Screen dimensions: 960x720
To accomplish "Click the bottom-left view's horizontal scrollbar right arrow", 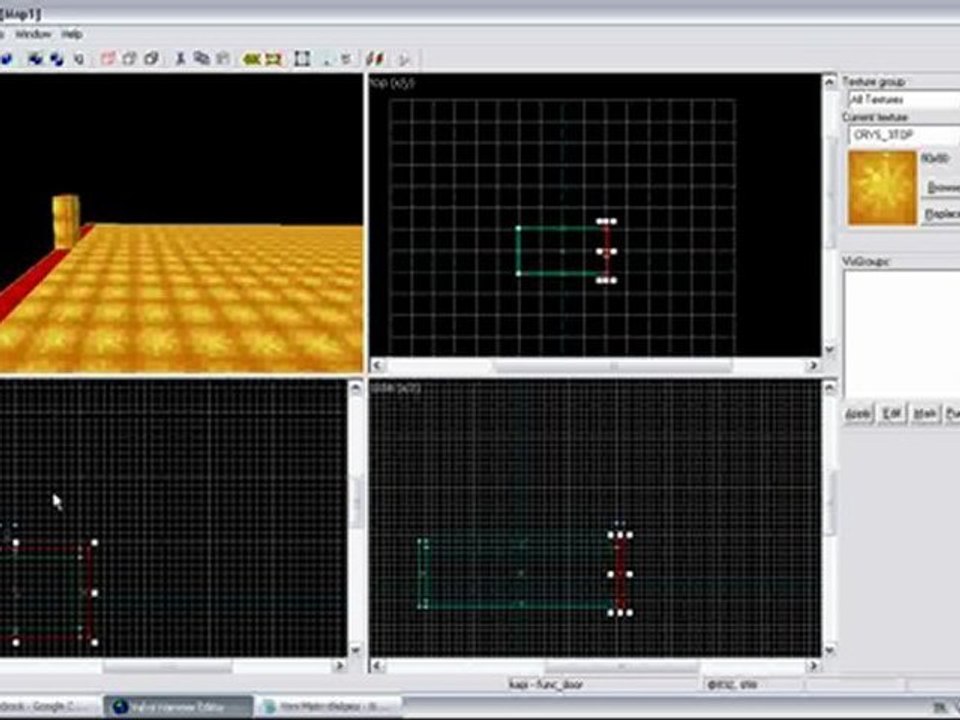I will pyautogui.click(x=340, y=666).
